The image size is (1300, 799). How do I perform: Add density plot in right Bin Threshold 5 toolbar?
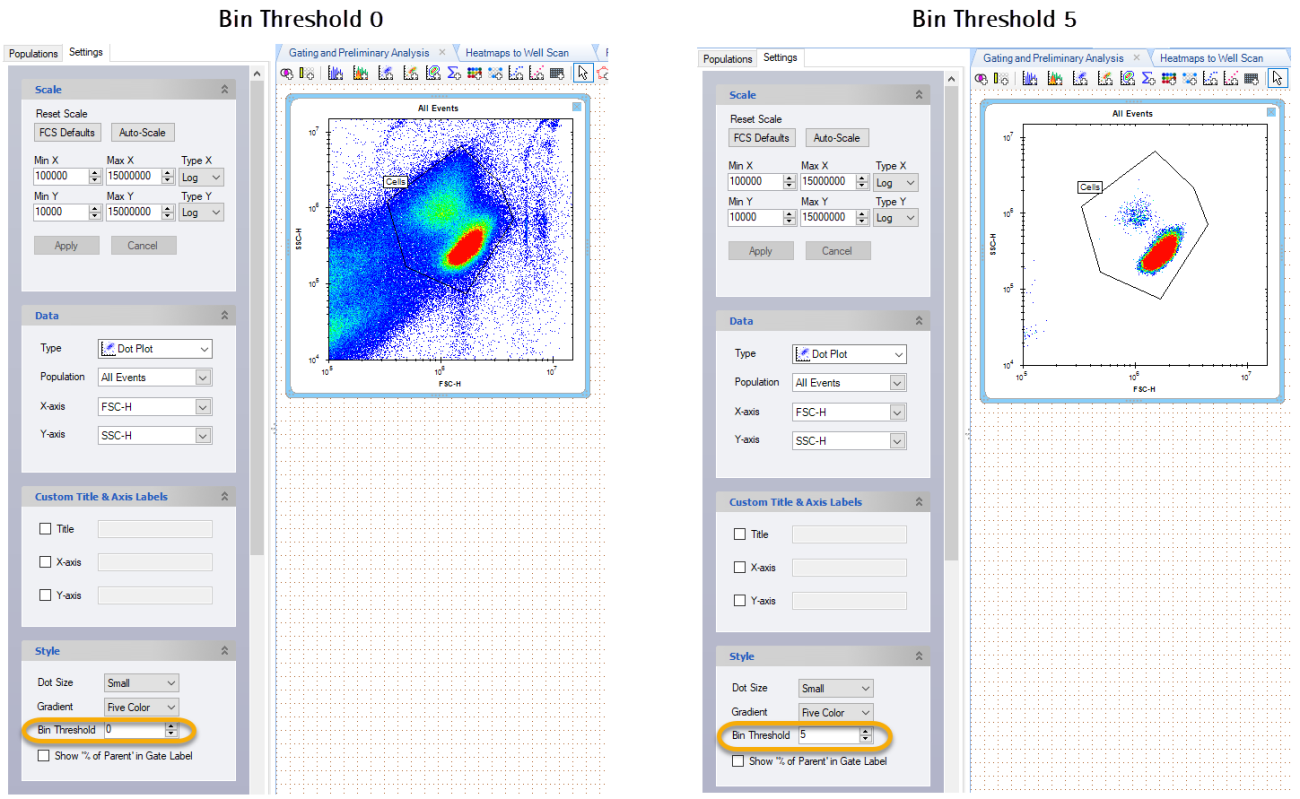point(1104,78)
